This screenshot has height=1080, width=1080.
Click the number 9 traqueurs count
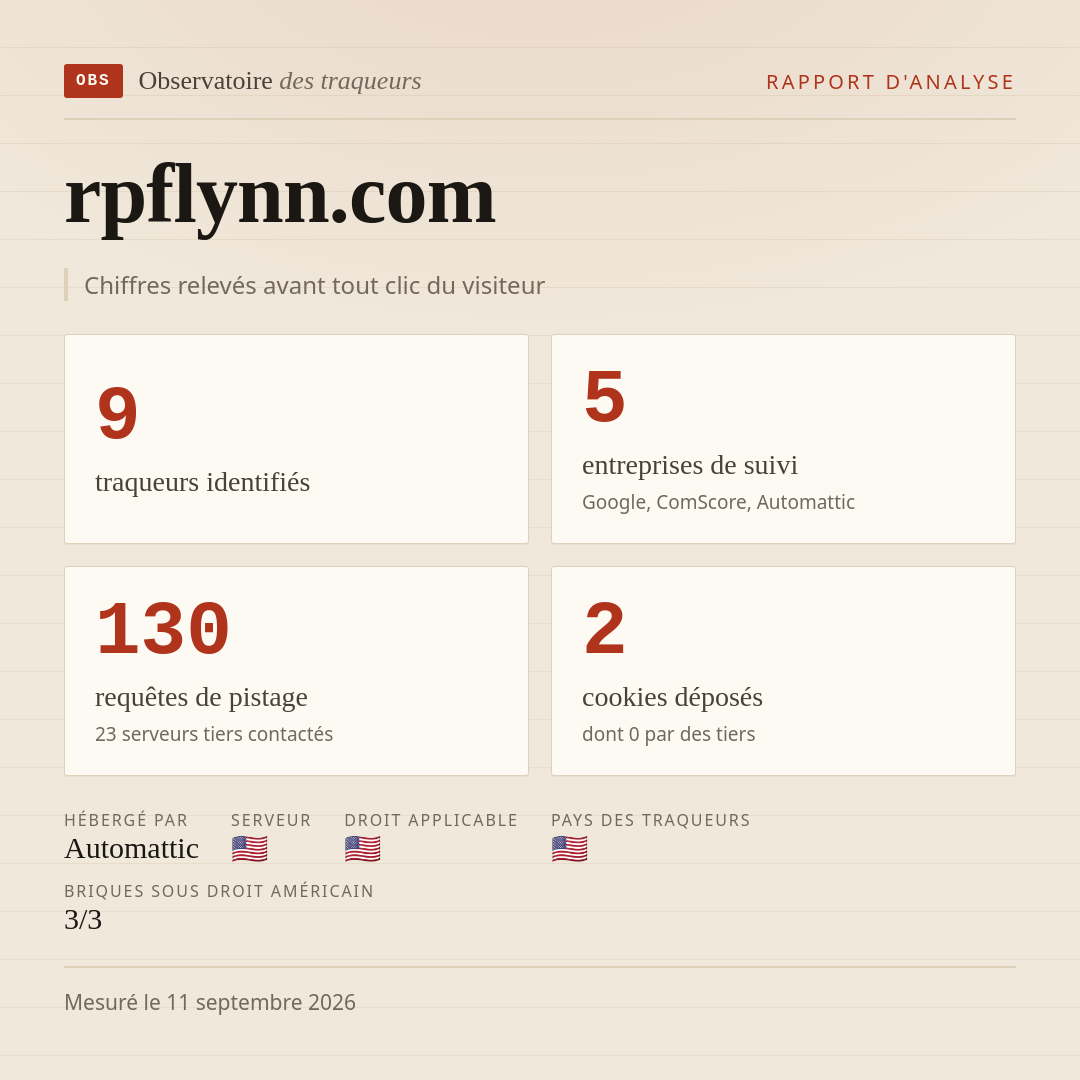point(118,415)
